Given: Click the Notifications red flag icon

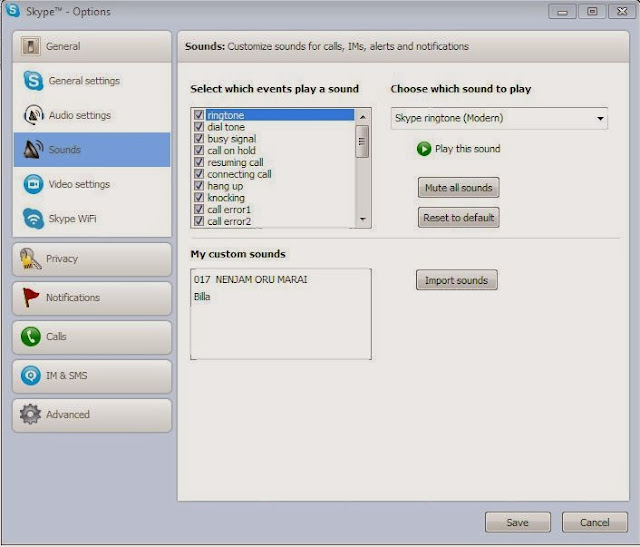Looking at the screenshot, I should [30, 298].
